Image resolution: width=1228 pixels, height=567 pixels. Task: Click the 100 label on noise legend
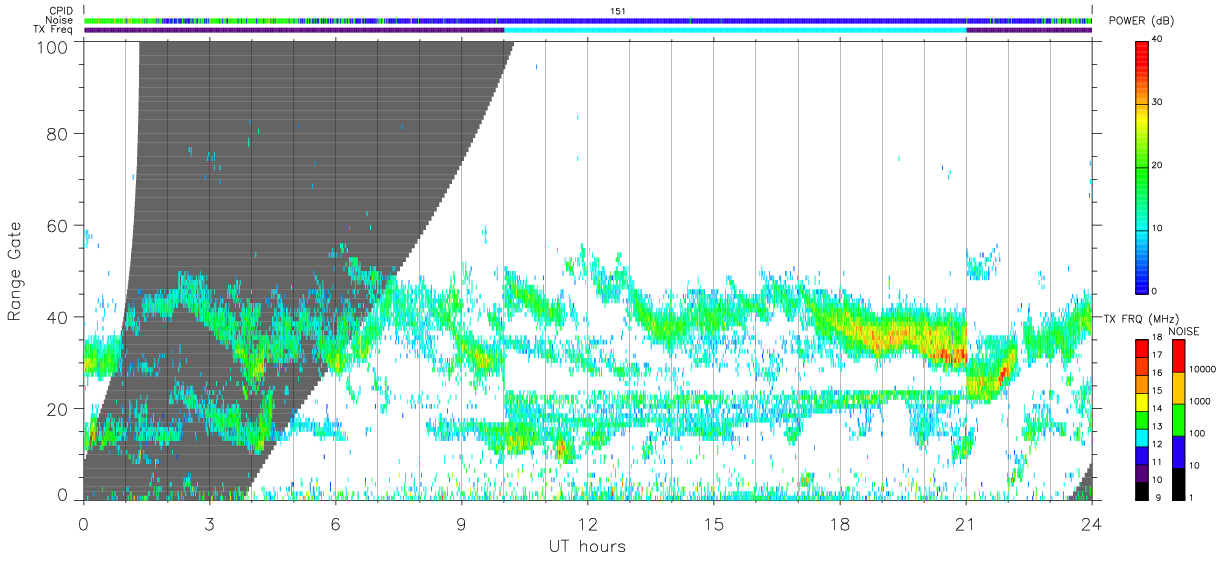(x=1196, y=433)
